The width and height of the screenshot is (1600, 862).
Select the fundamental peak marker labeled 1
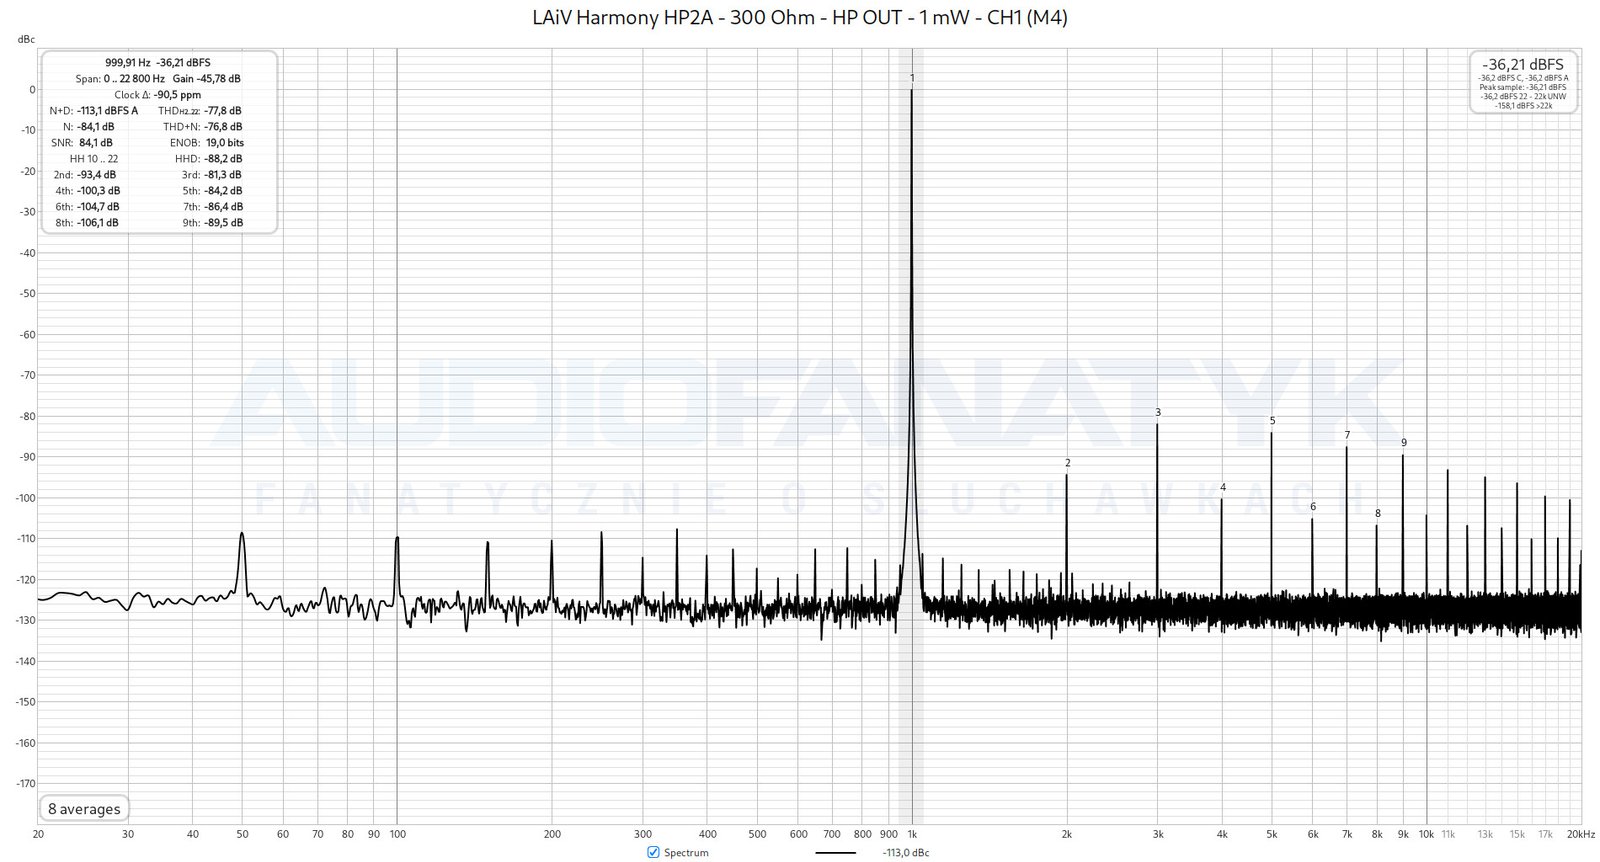pyautogui.click(x=912, y=78)
